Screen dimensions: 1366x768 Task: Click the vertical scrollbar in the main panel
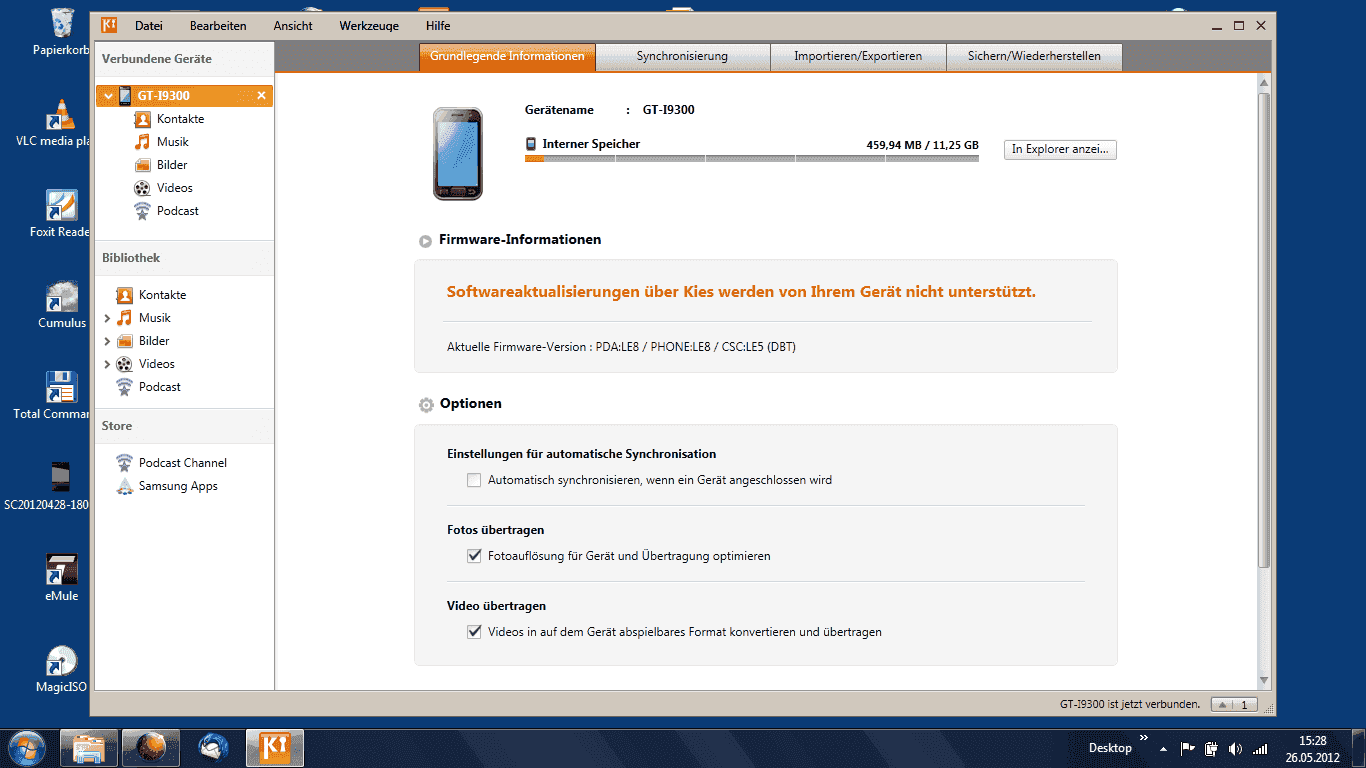1264,330
